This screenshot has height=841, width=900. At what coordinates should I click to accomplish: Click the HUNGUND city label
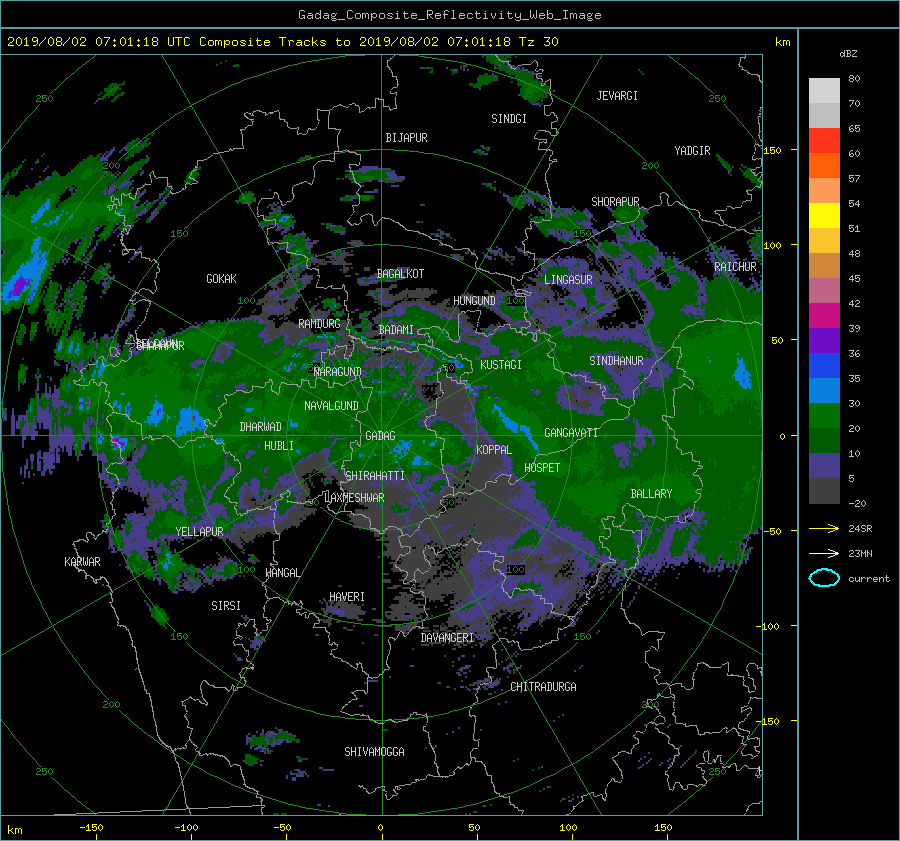pos(474,301)
